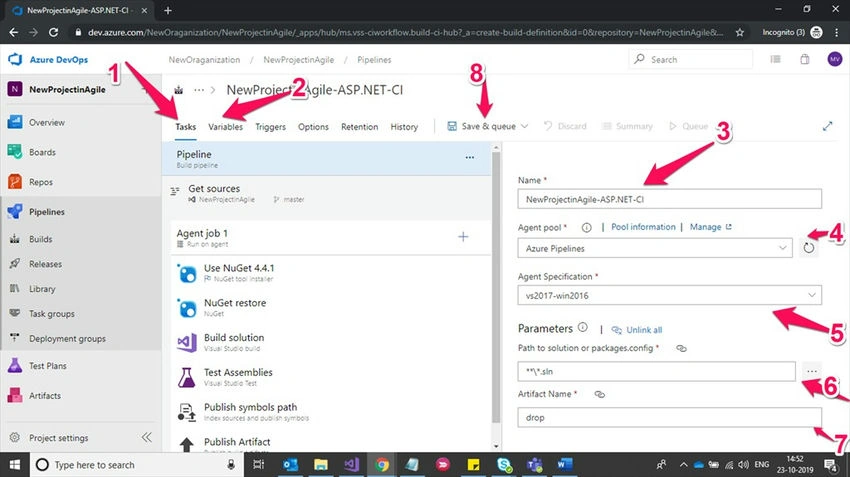This screenshot has height=477, width=850.
Task: Switch to the Options tab
Action: click(x=313, y=127)
